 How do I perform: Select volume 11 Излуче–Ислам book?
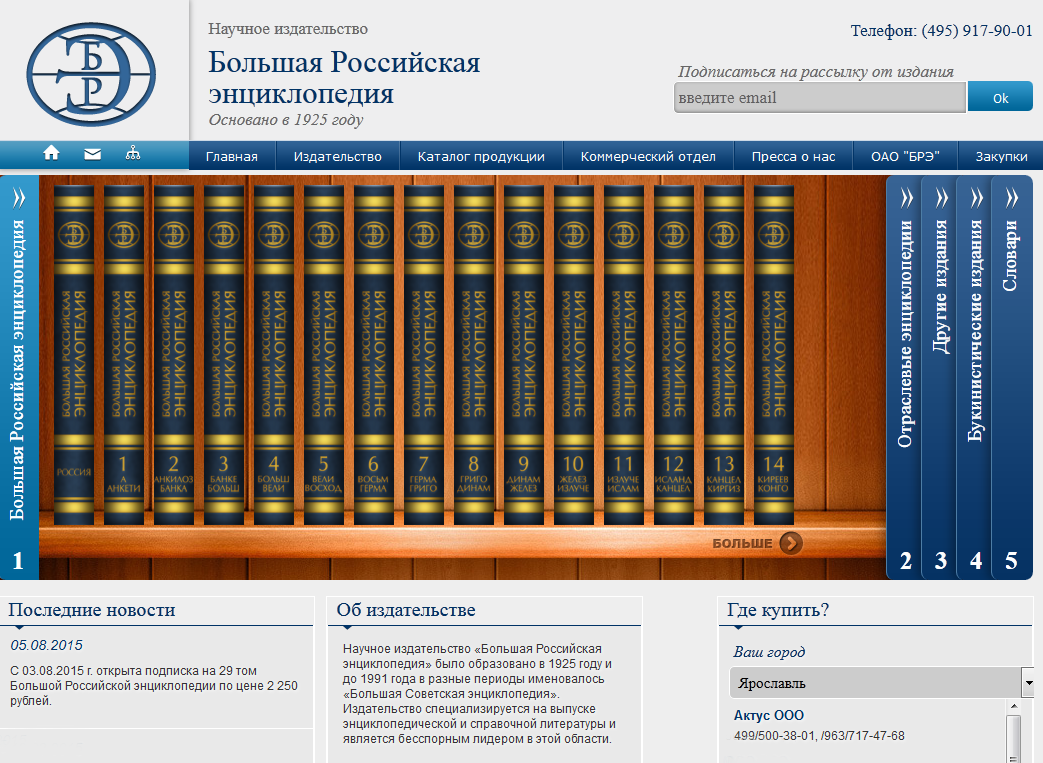pos(624,355)
